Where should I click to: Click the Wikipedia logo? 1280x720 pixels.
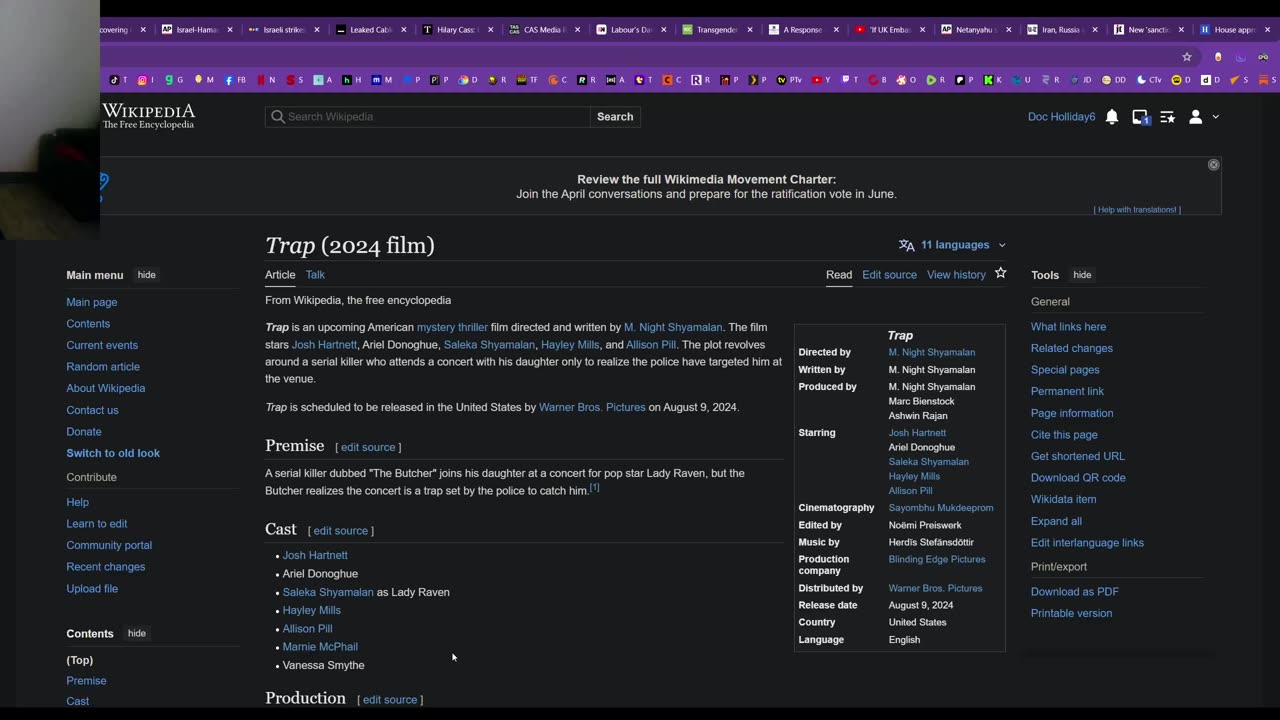point(148,117)
